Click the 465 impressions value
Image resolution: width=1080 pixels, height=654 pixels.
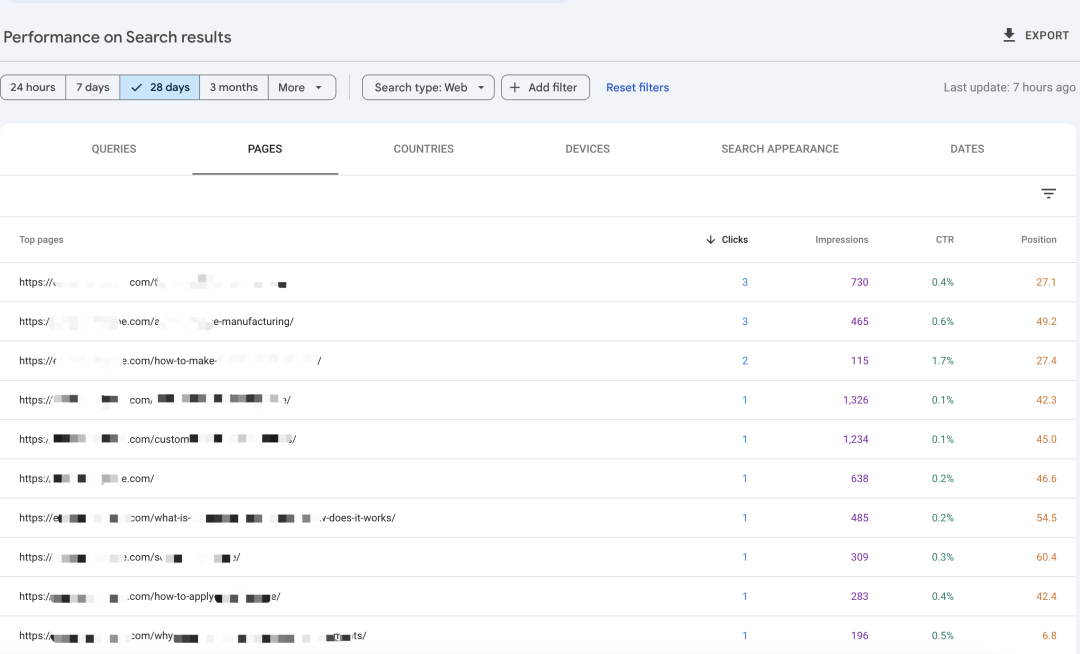pos(859,321)
